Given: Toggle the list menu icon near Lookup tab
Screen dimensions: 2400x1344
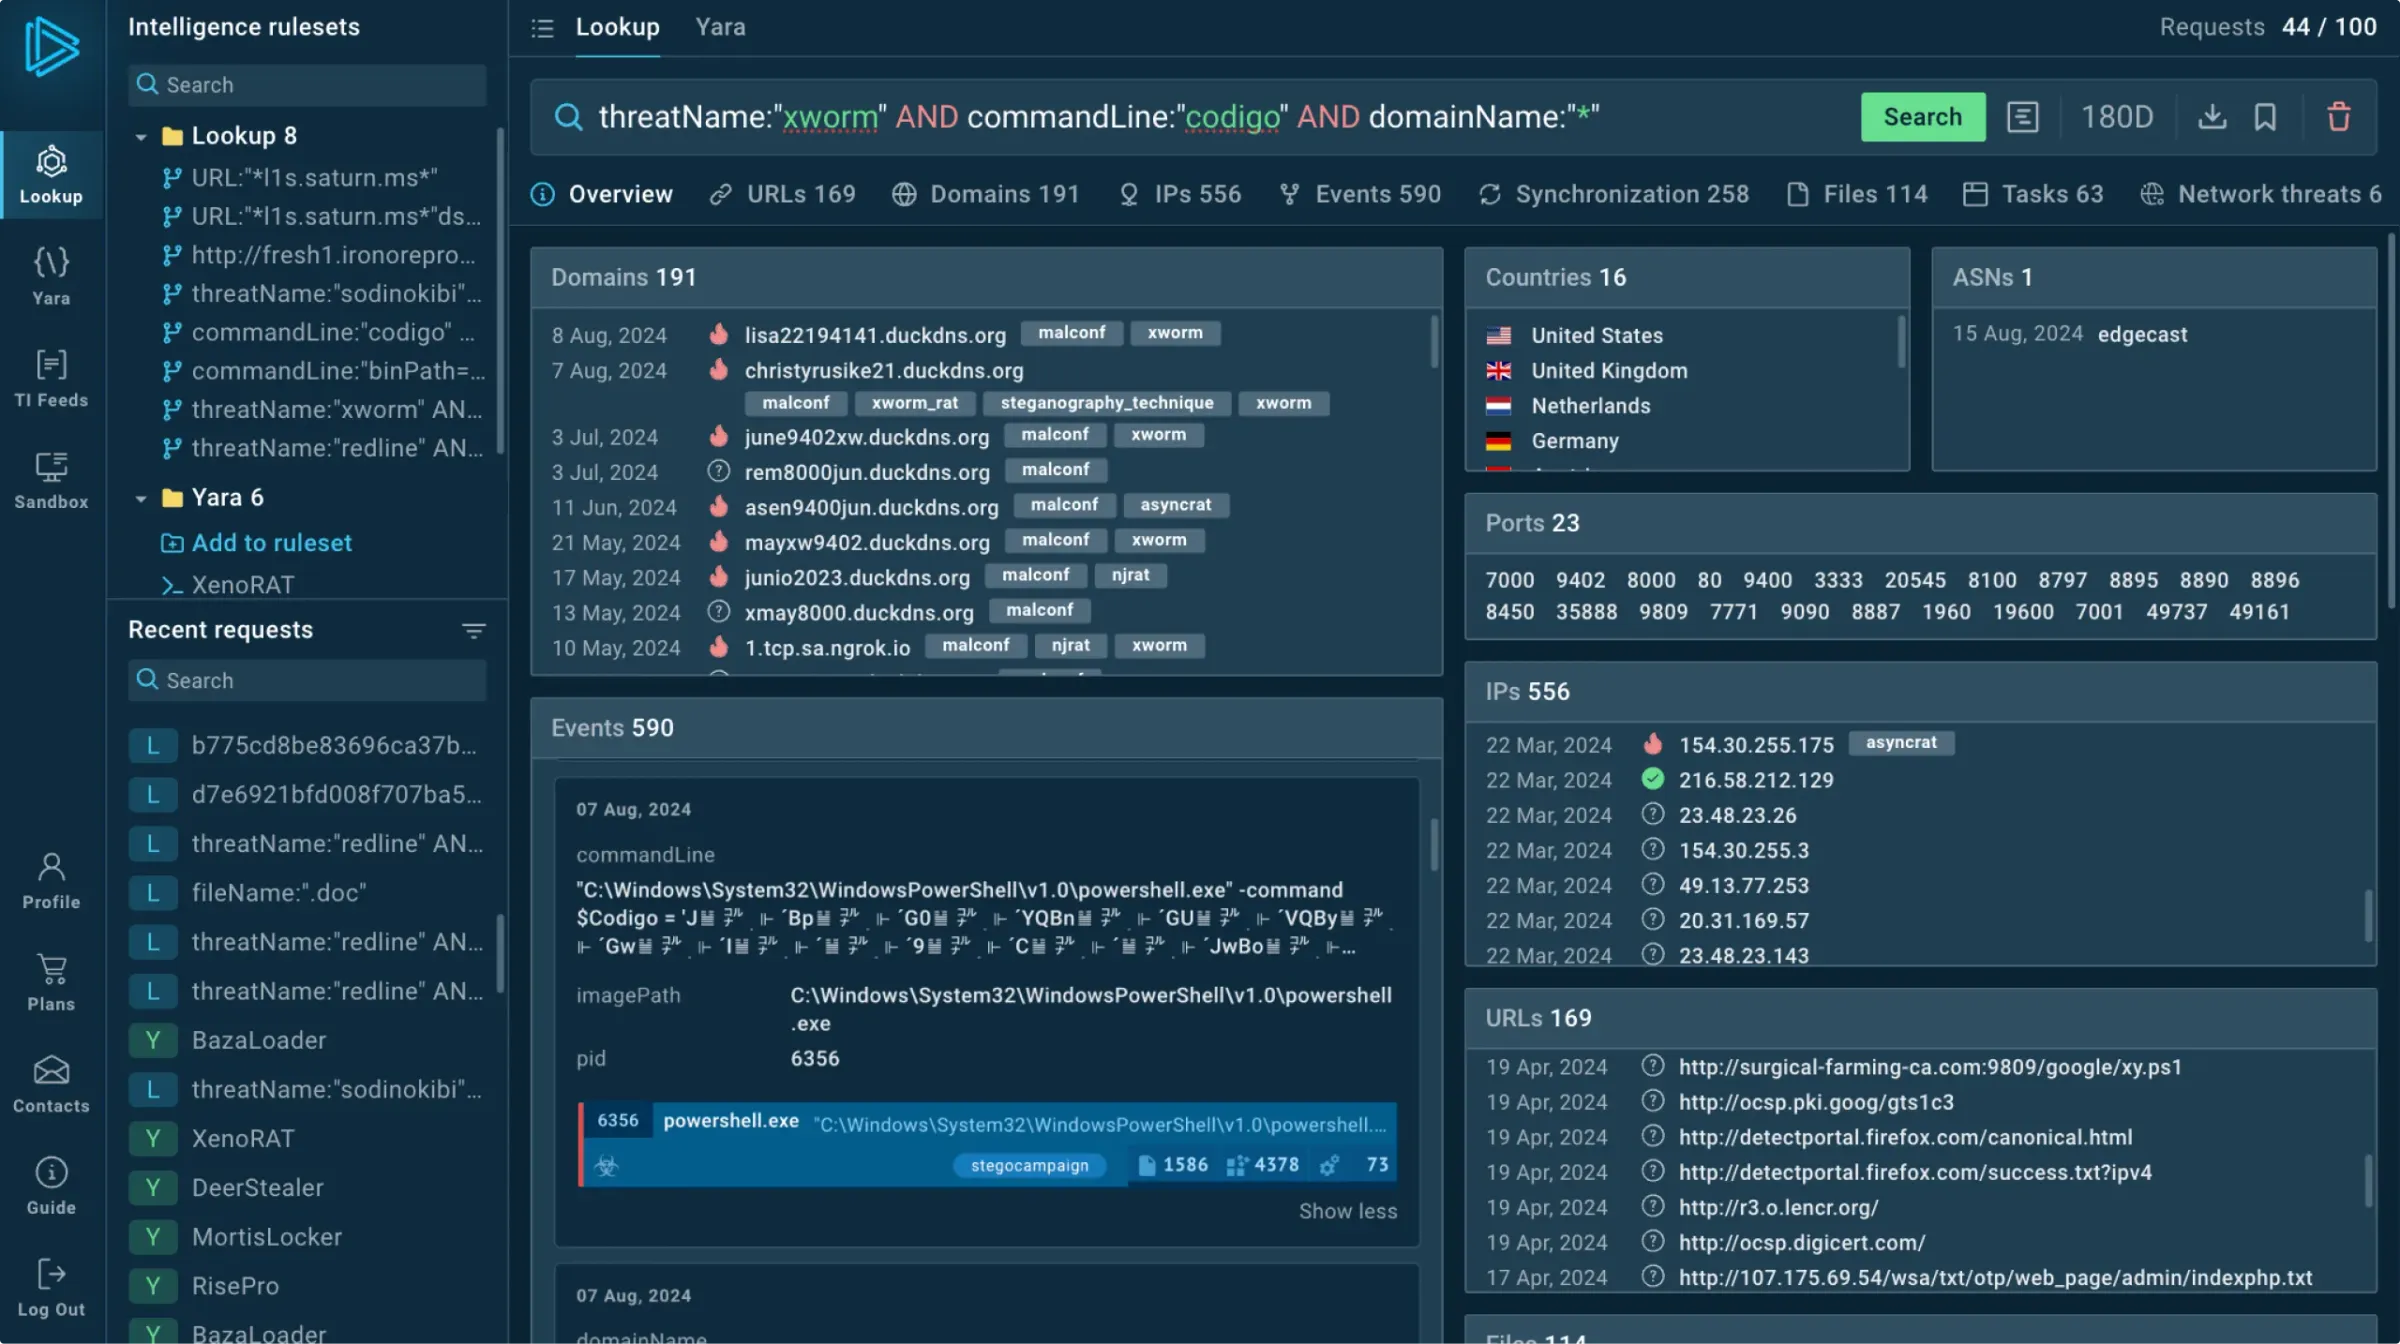Looking at the screenshot, I should pos(542,28).
